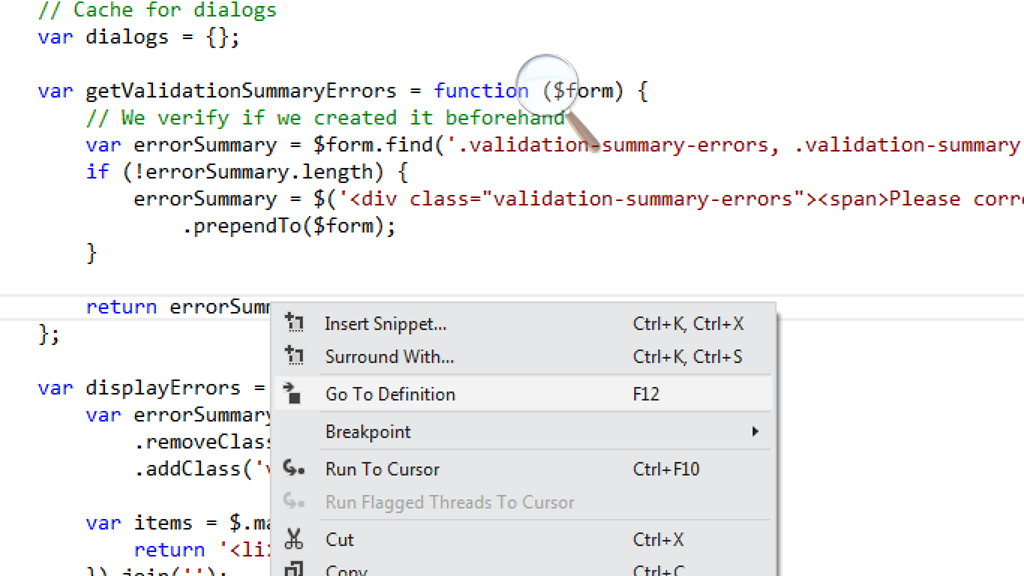This screenshot has width=1024, height=576.
Task: Click the Copy icon in context menu
Action: [x=294, y=569]
